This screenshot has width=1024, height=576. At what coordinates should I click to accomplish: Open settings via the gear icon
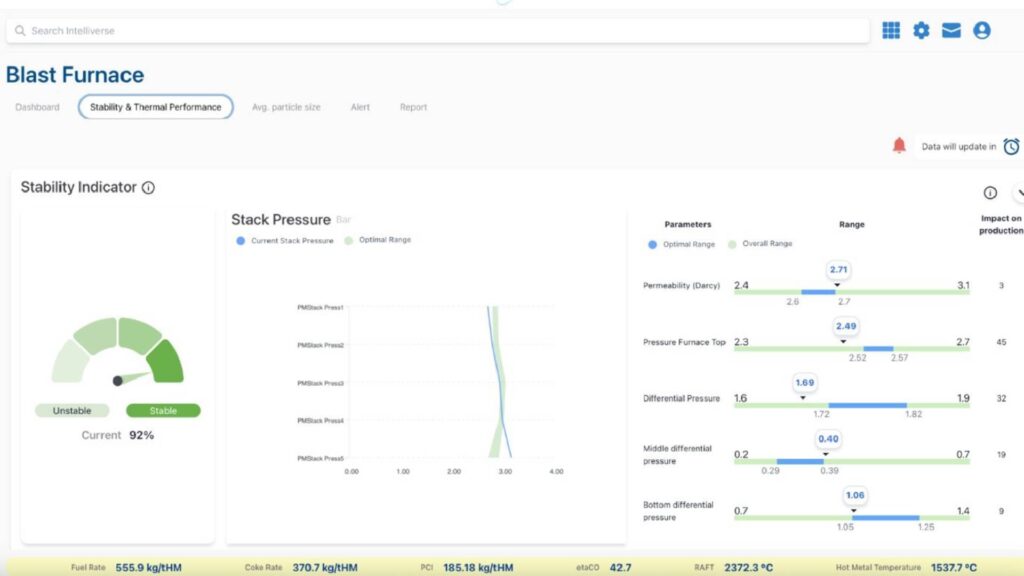pos(921,31)
